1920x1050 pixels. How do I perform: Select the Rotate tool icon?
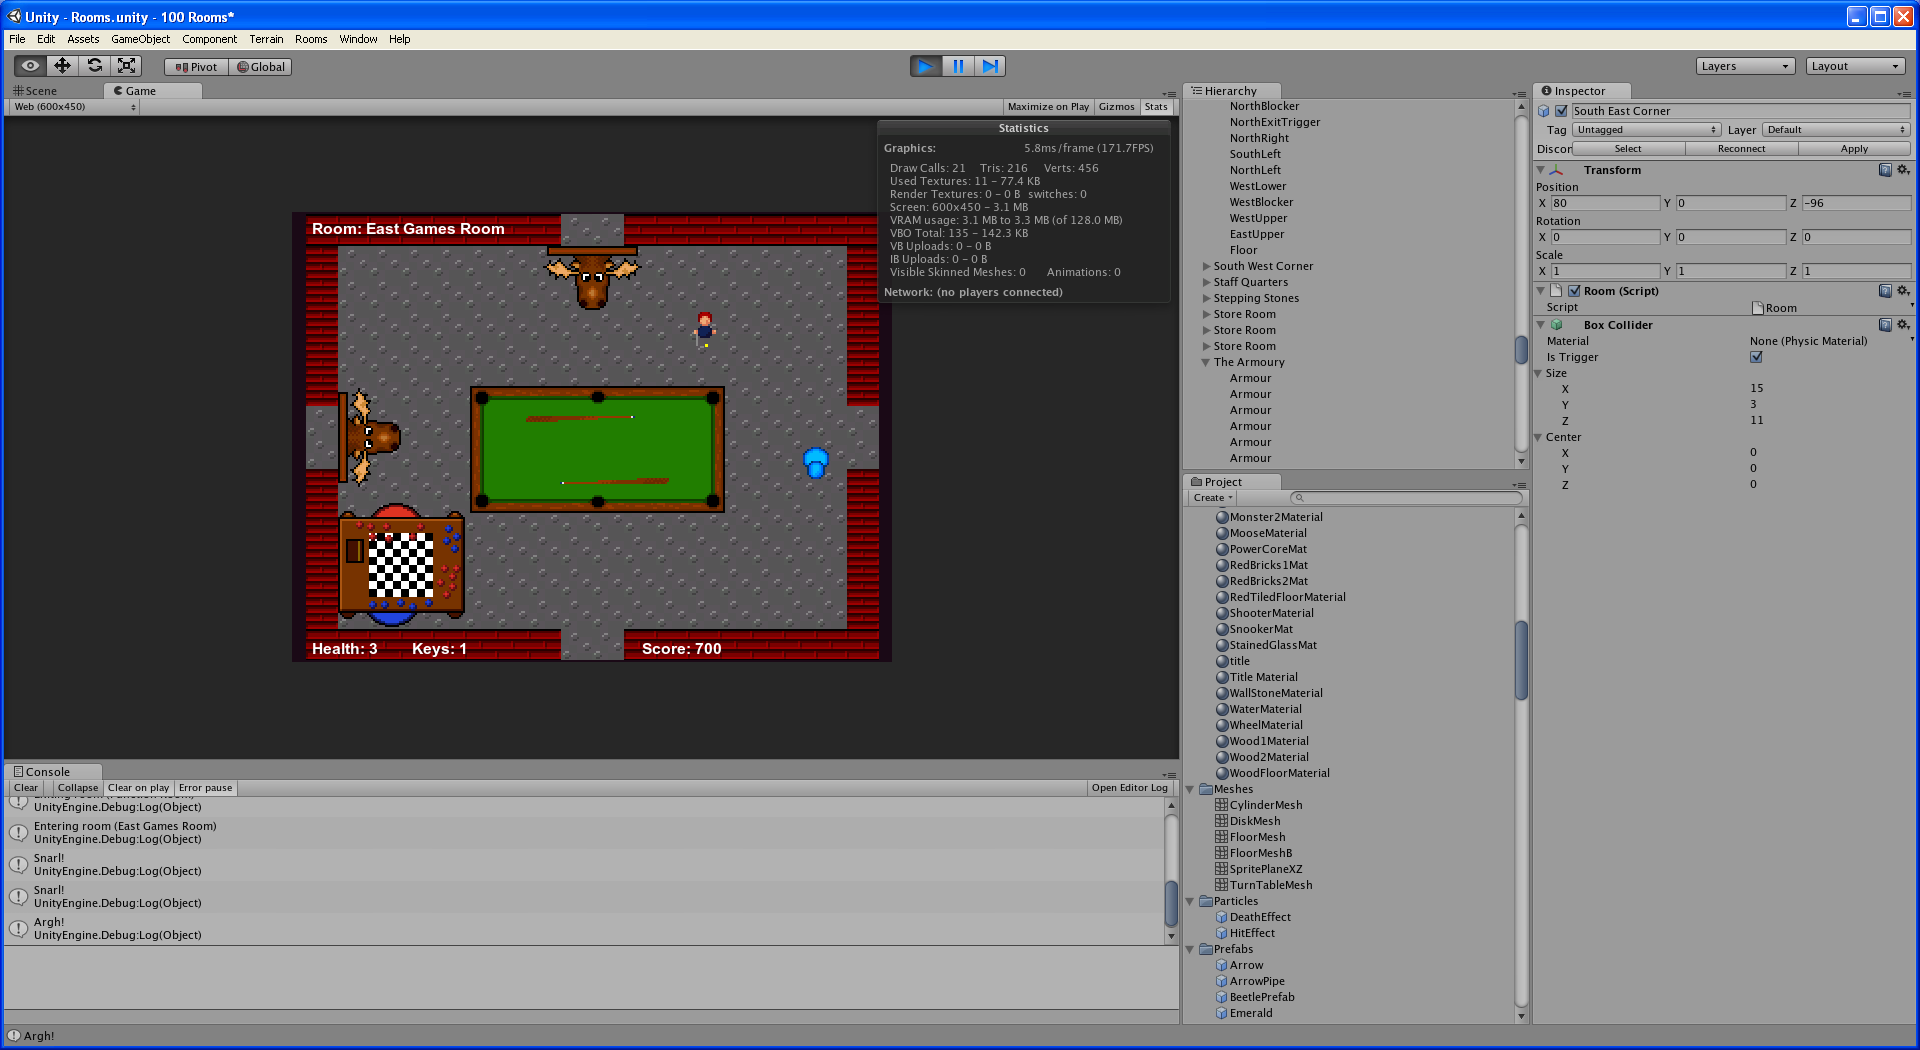(x=94, y=66)
